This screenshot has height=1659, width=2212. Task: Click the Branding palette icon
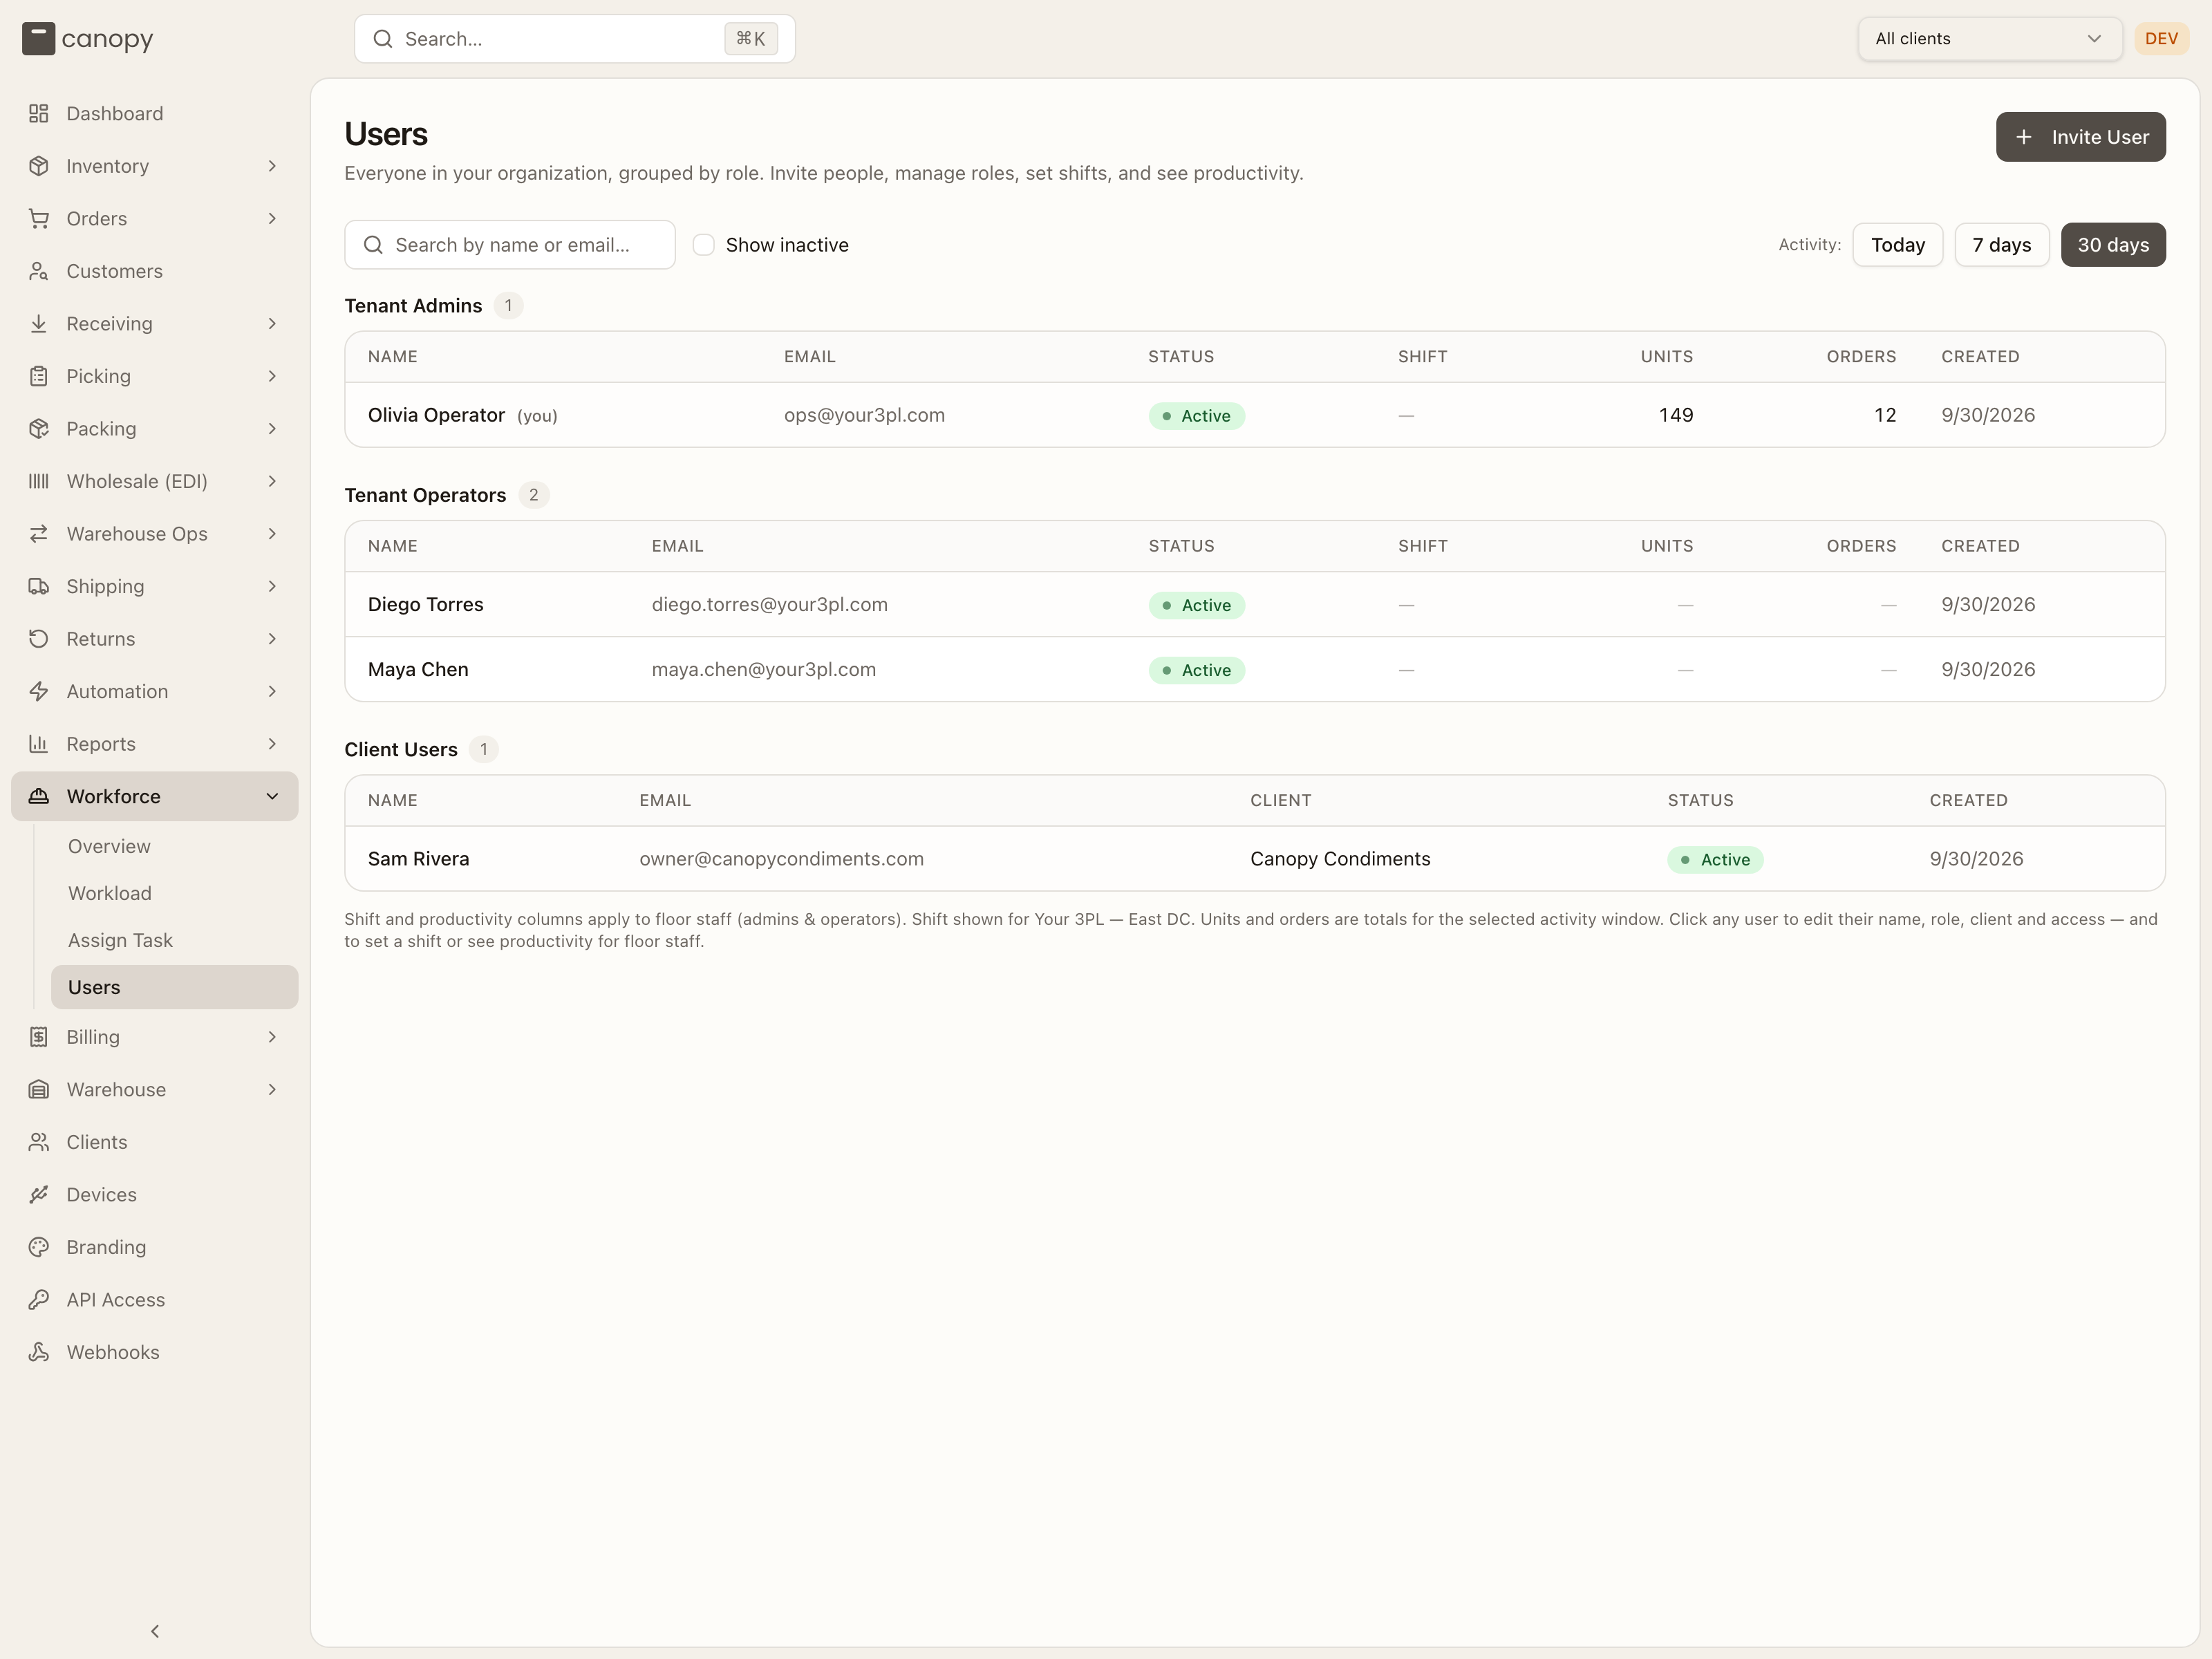(39, 1247)
